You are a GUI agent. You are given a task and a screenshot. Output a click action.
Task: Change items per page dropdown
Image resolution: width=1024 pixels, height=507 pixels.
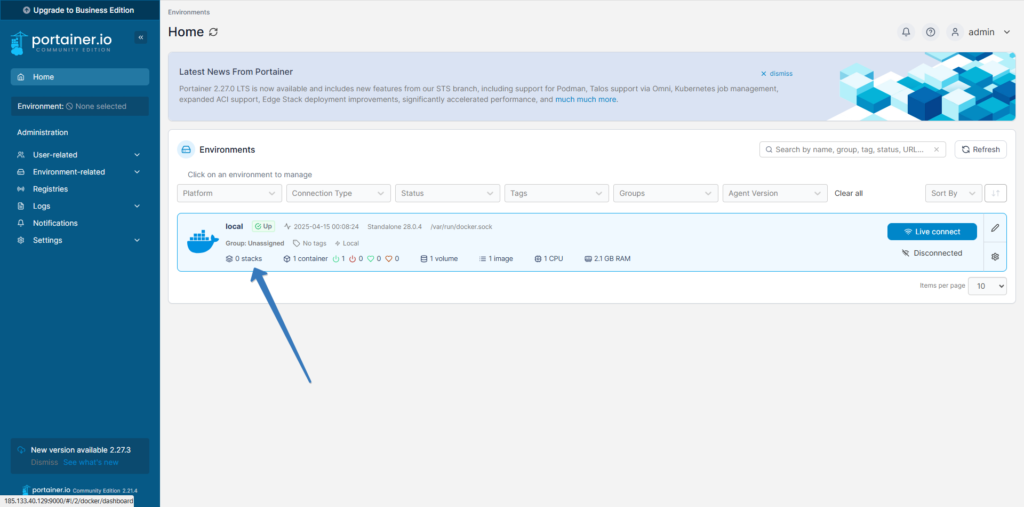[x=987, y=286]
